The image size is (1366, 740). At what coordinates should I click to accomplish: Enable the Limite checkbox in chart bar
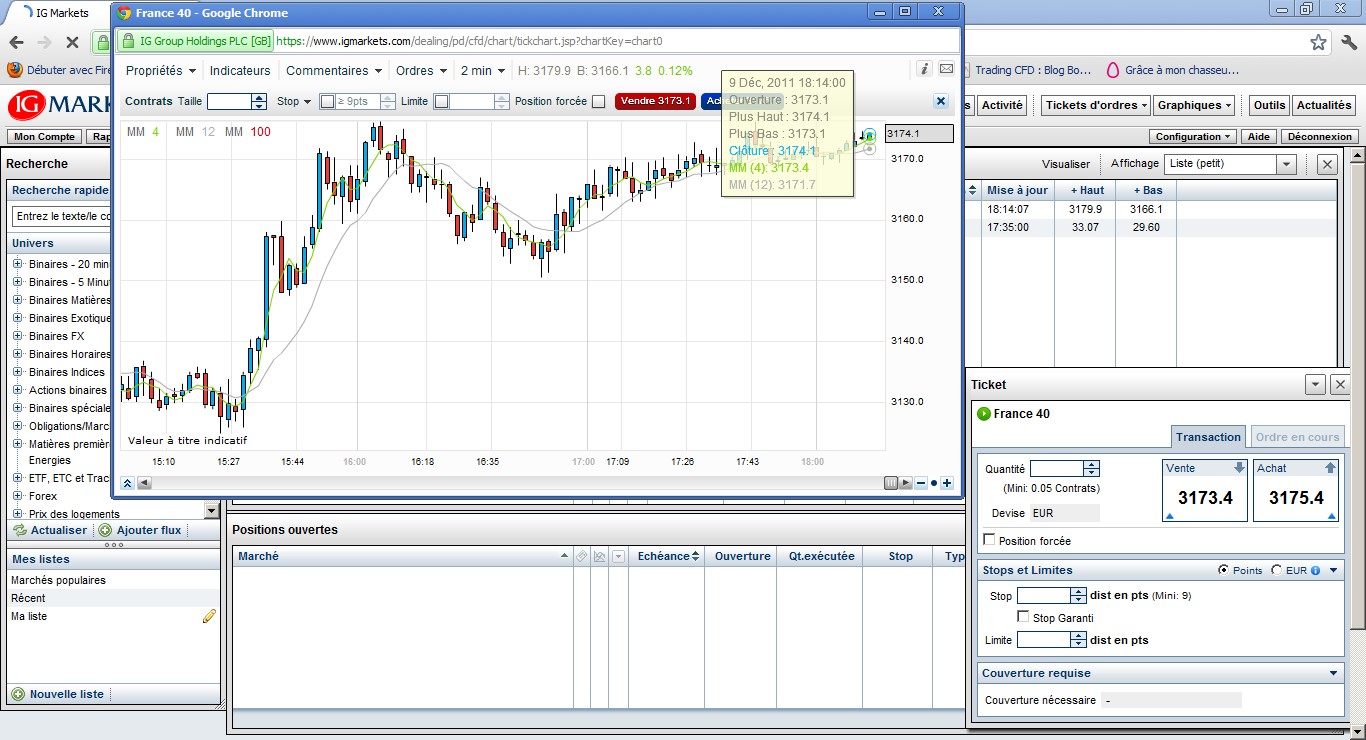click(x=441, y=101)
